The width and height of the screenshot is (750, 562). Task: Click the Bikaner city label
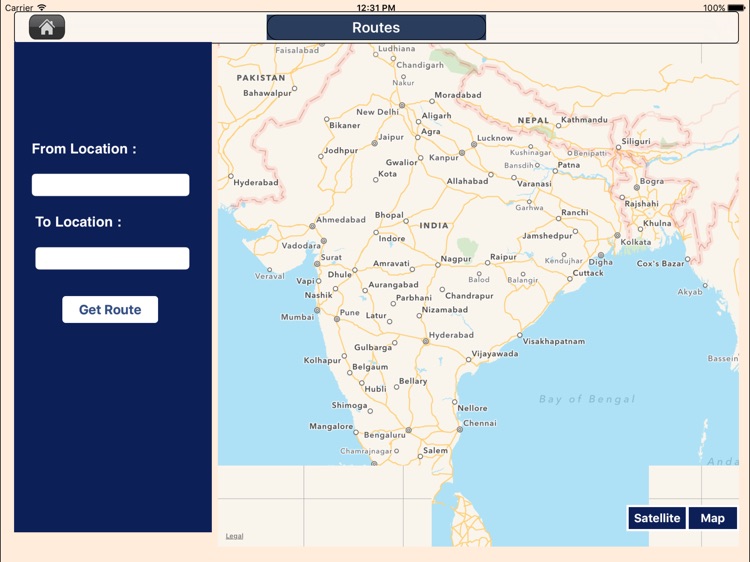[x=344, y=125]
